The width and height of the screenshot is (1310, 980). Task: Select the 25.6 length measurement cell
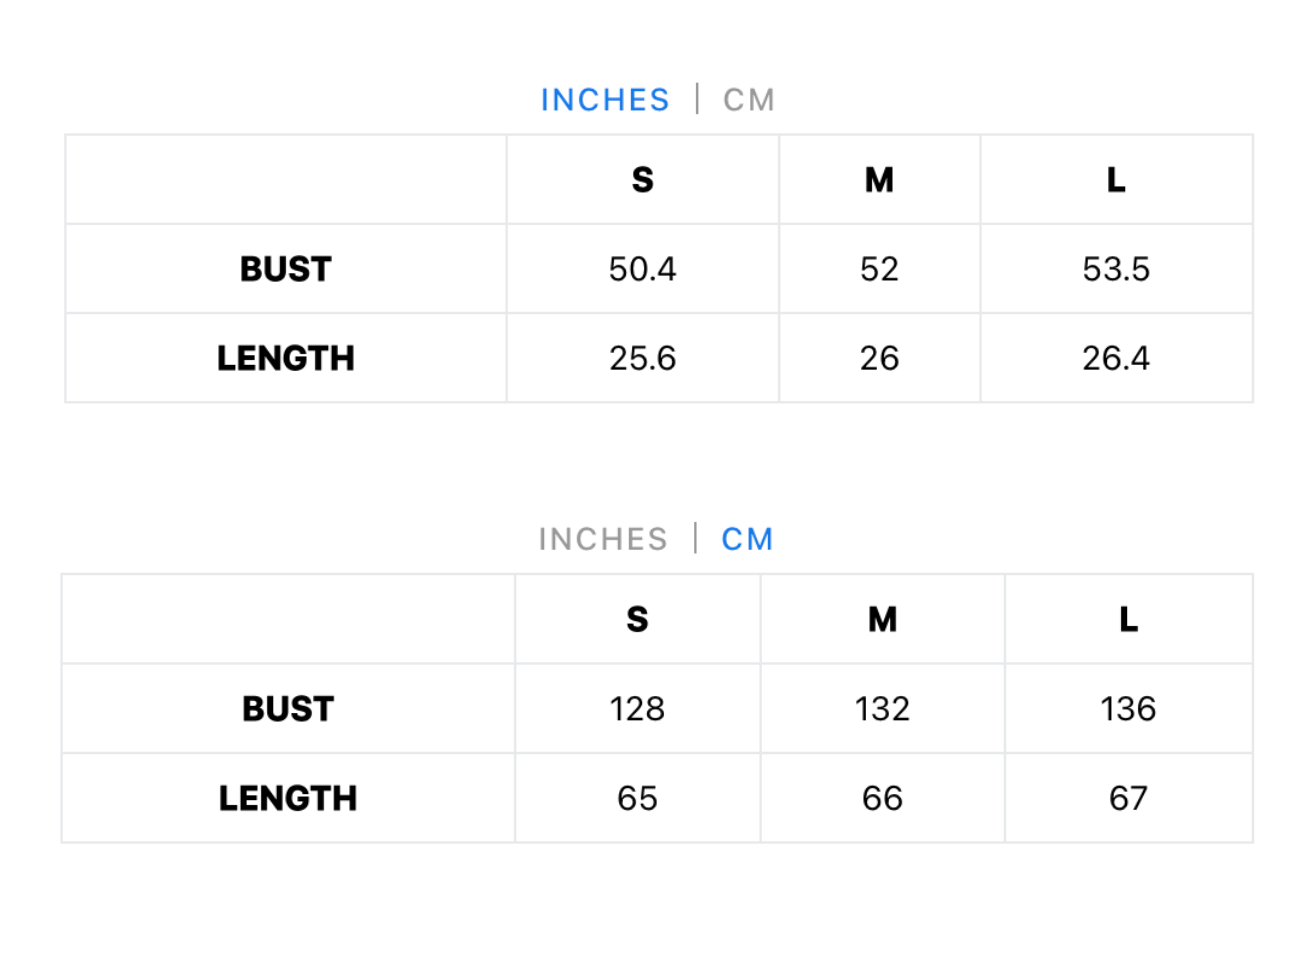click(642, 358)
